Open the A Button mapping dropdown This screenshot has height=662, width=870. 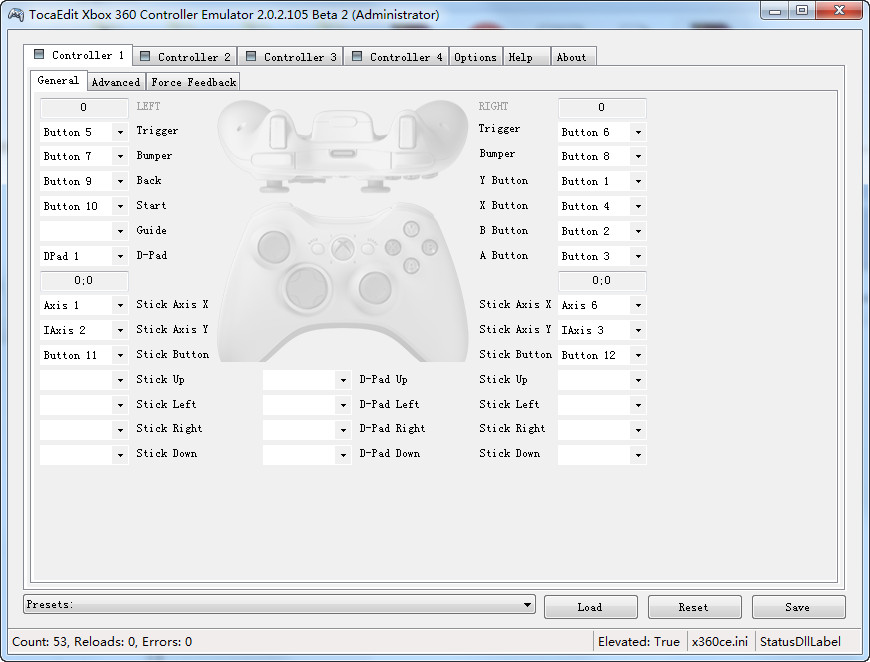coord(639,256)
